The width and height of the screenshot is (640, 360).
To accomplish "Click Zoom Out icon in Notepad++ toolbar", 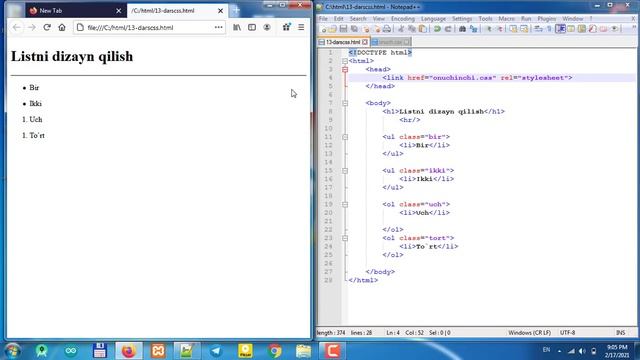I will pos(499,29).
